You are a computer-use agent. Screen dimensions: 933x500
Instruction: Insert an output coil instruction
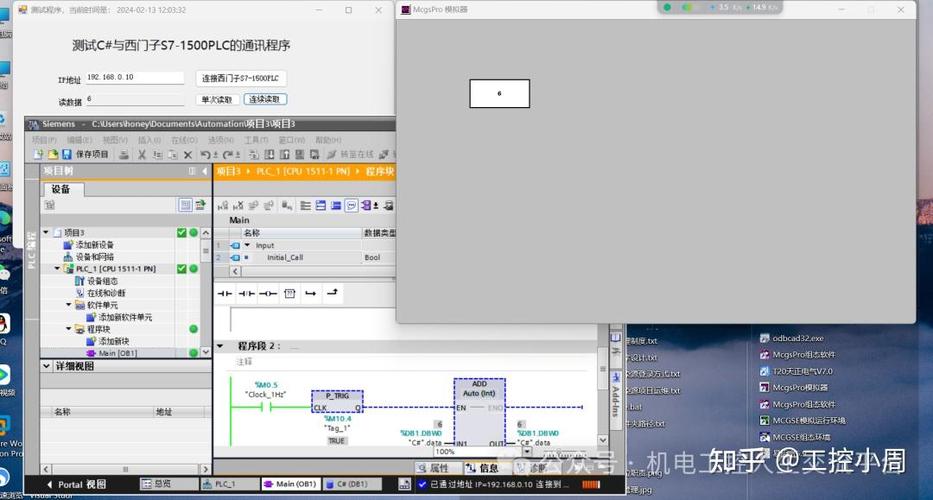pos(268,293)
